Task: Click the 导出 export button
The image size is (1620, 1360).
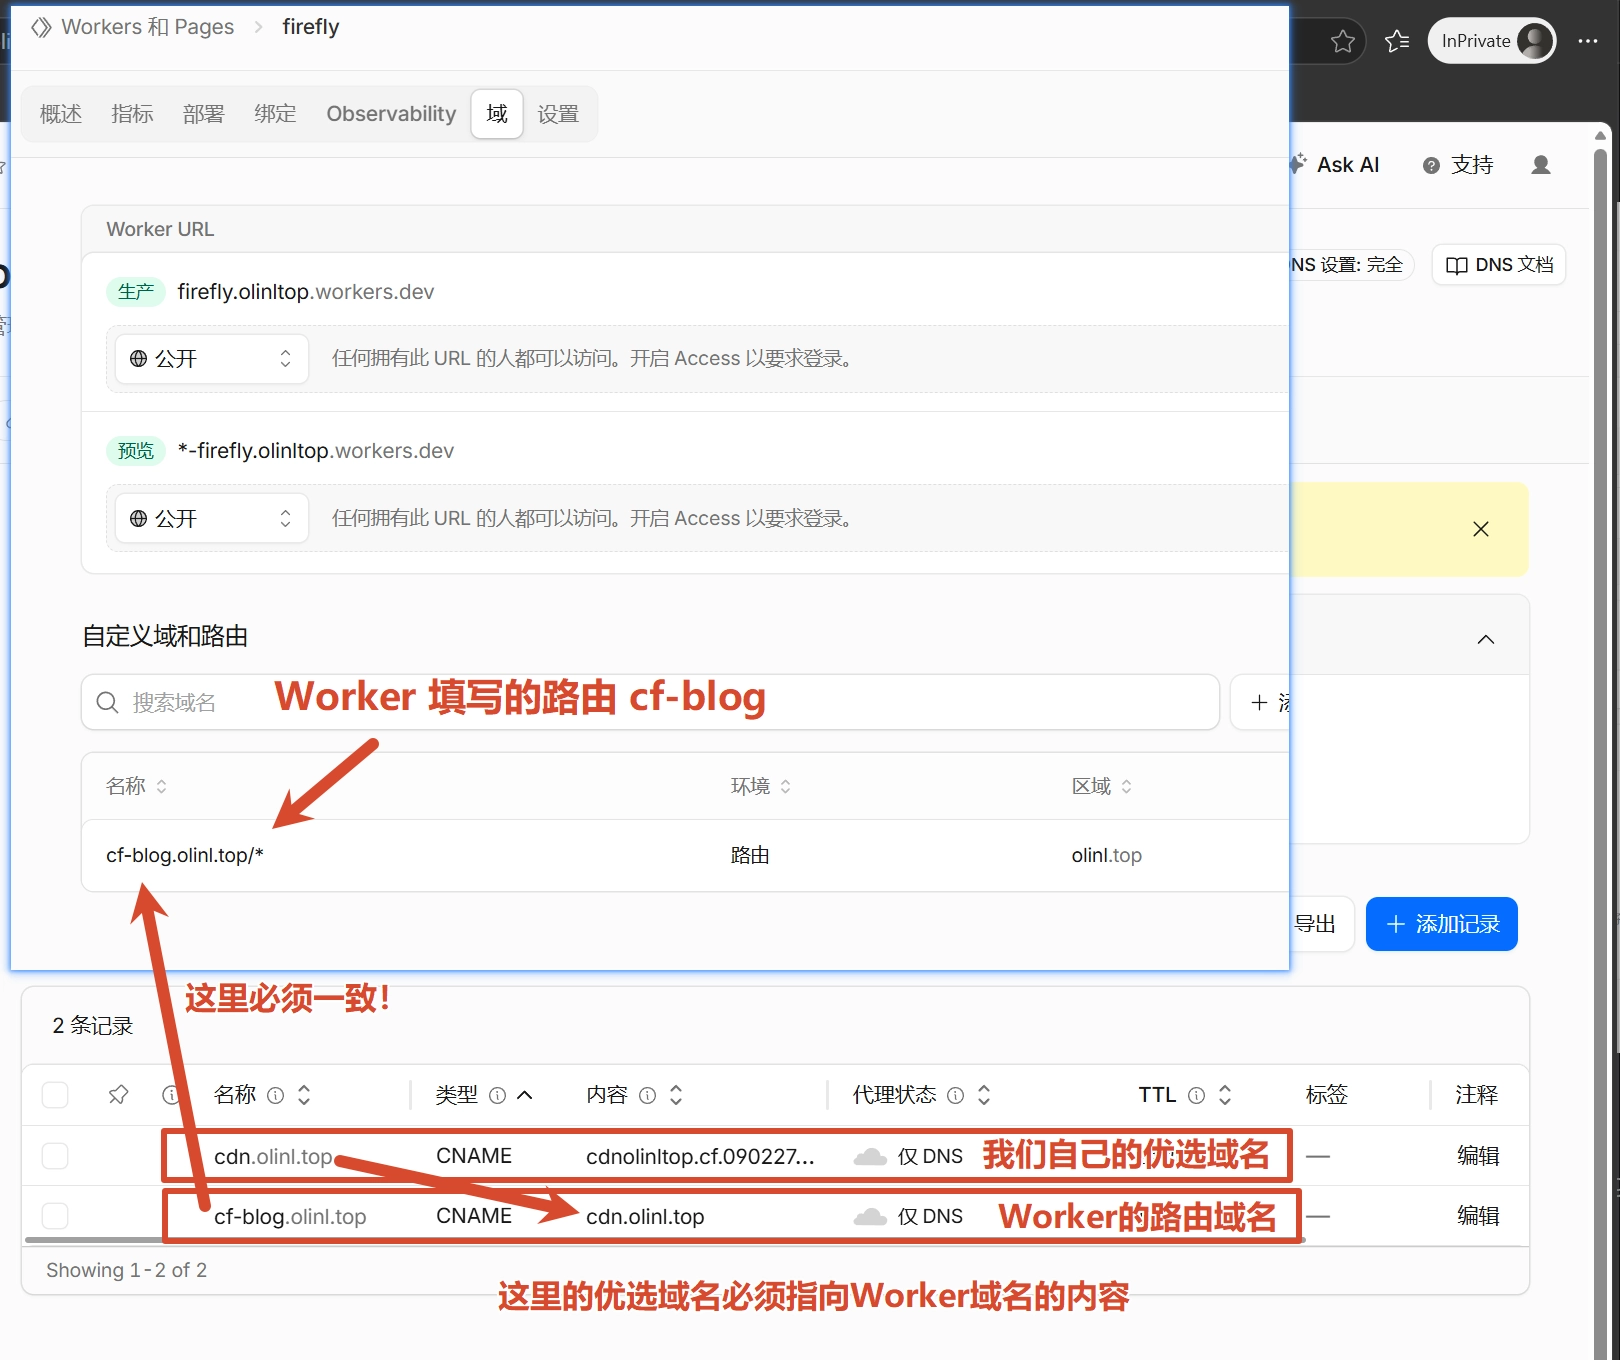Action: click(1316, 924)
